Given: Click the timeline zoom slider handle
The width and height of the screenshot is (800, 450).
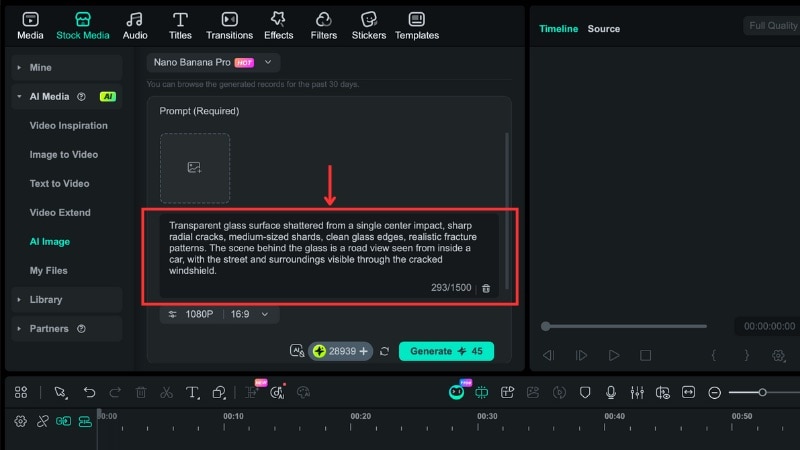Looking at the screenshot, I should point(762,392).
